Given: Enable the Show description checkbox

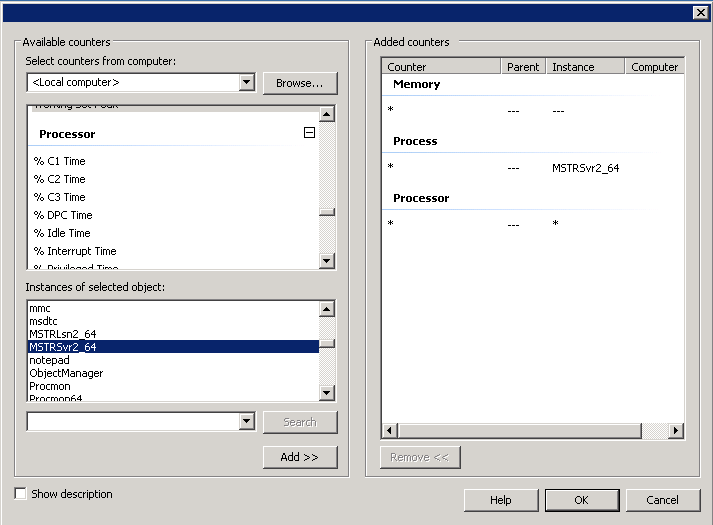Looking at the screenshot, I should click(21, 494).
